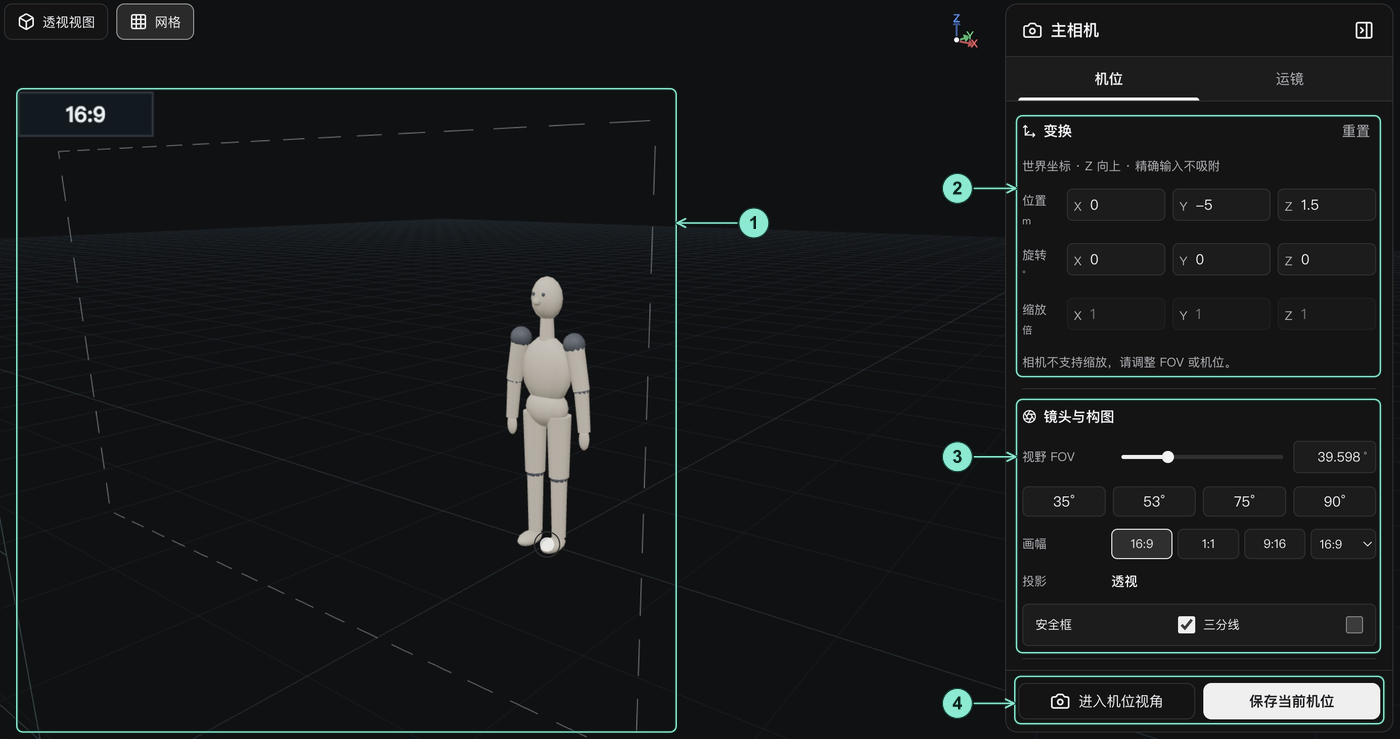Select the 9:16 aspect ratio button
Viewport: 1400px width, 739px height.
pyautogui.click(x=1274, y=544)
